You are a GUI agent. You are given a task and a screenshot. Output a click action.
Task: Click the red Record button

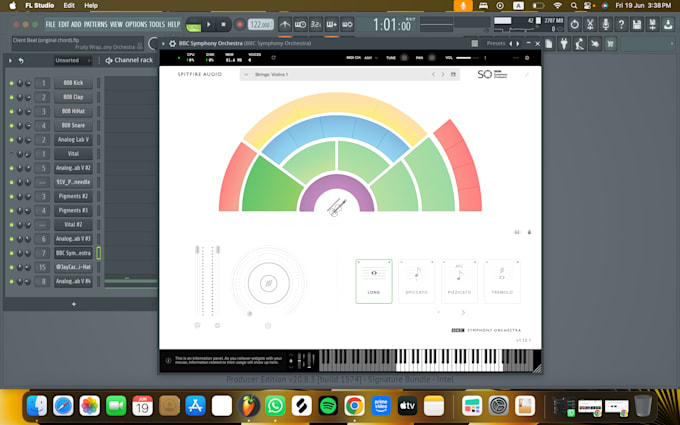coord(239,25)
